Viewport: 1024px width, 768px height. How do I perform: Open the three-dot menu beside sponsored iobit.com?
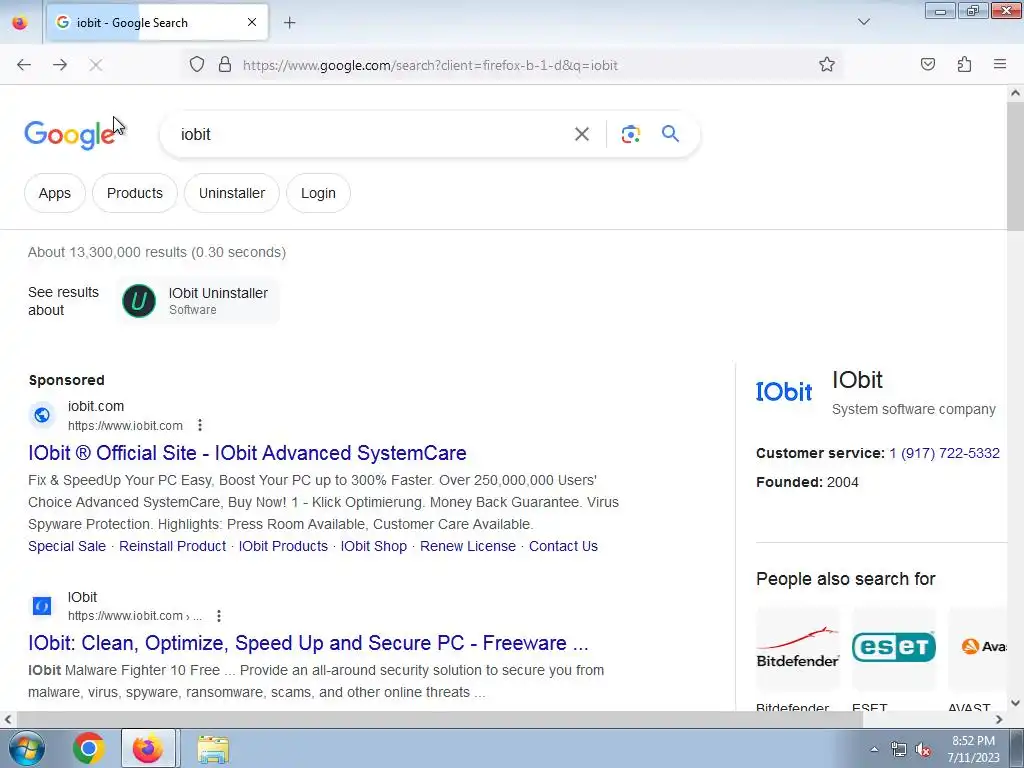pos(200,426)
